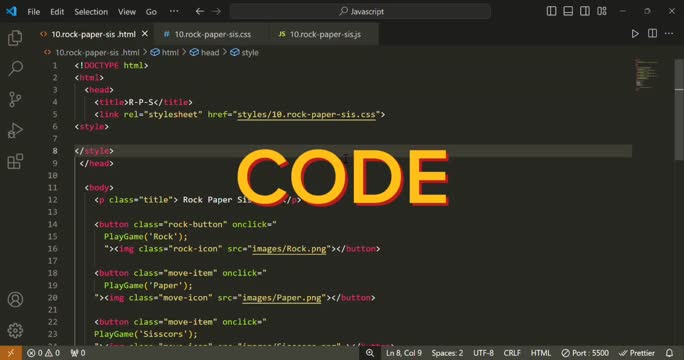Image resolution: width=684 pixels, height=360 pixels.
Task: Run the file with the play icon
Action: [635, 34]
